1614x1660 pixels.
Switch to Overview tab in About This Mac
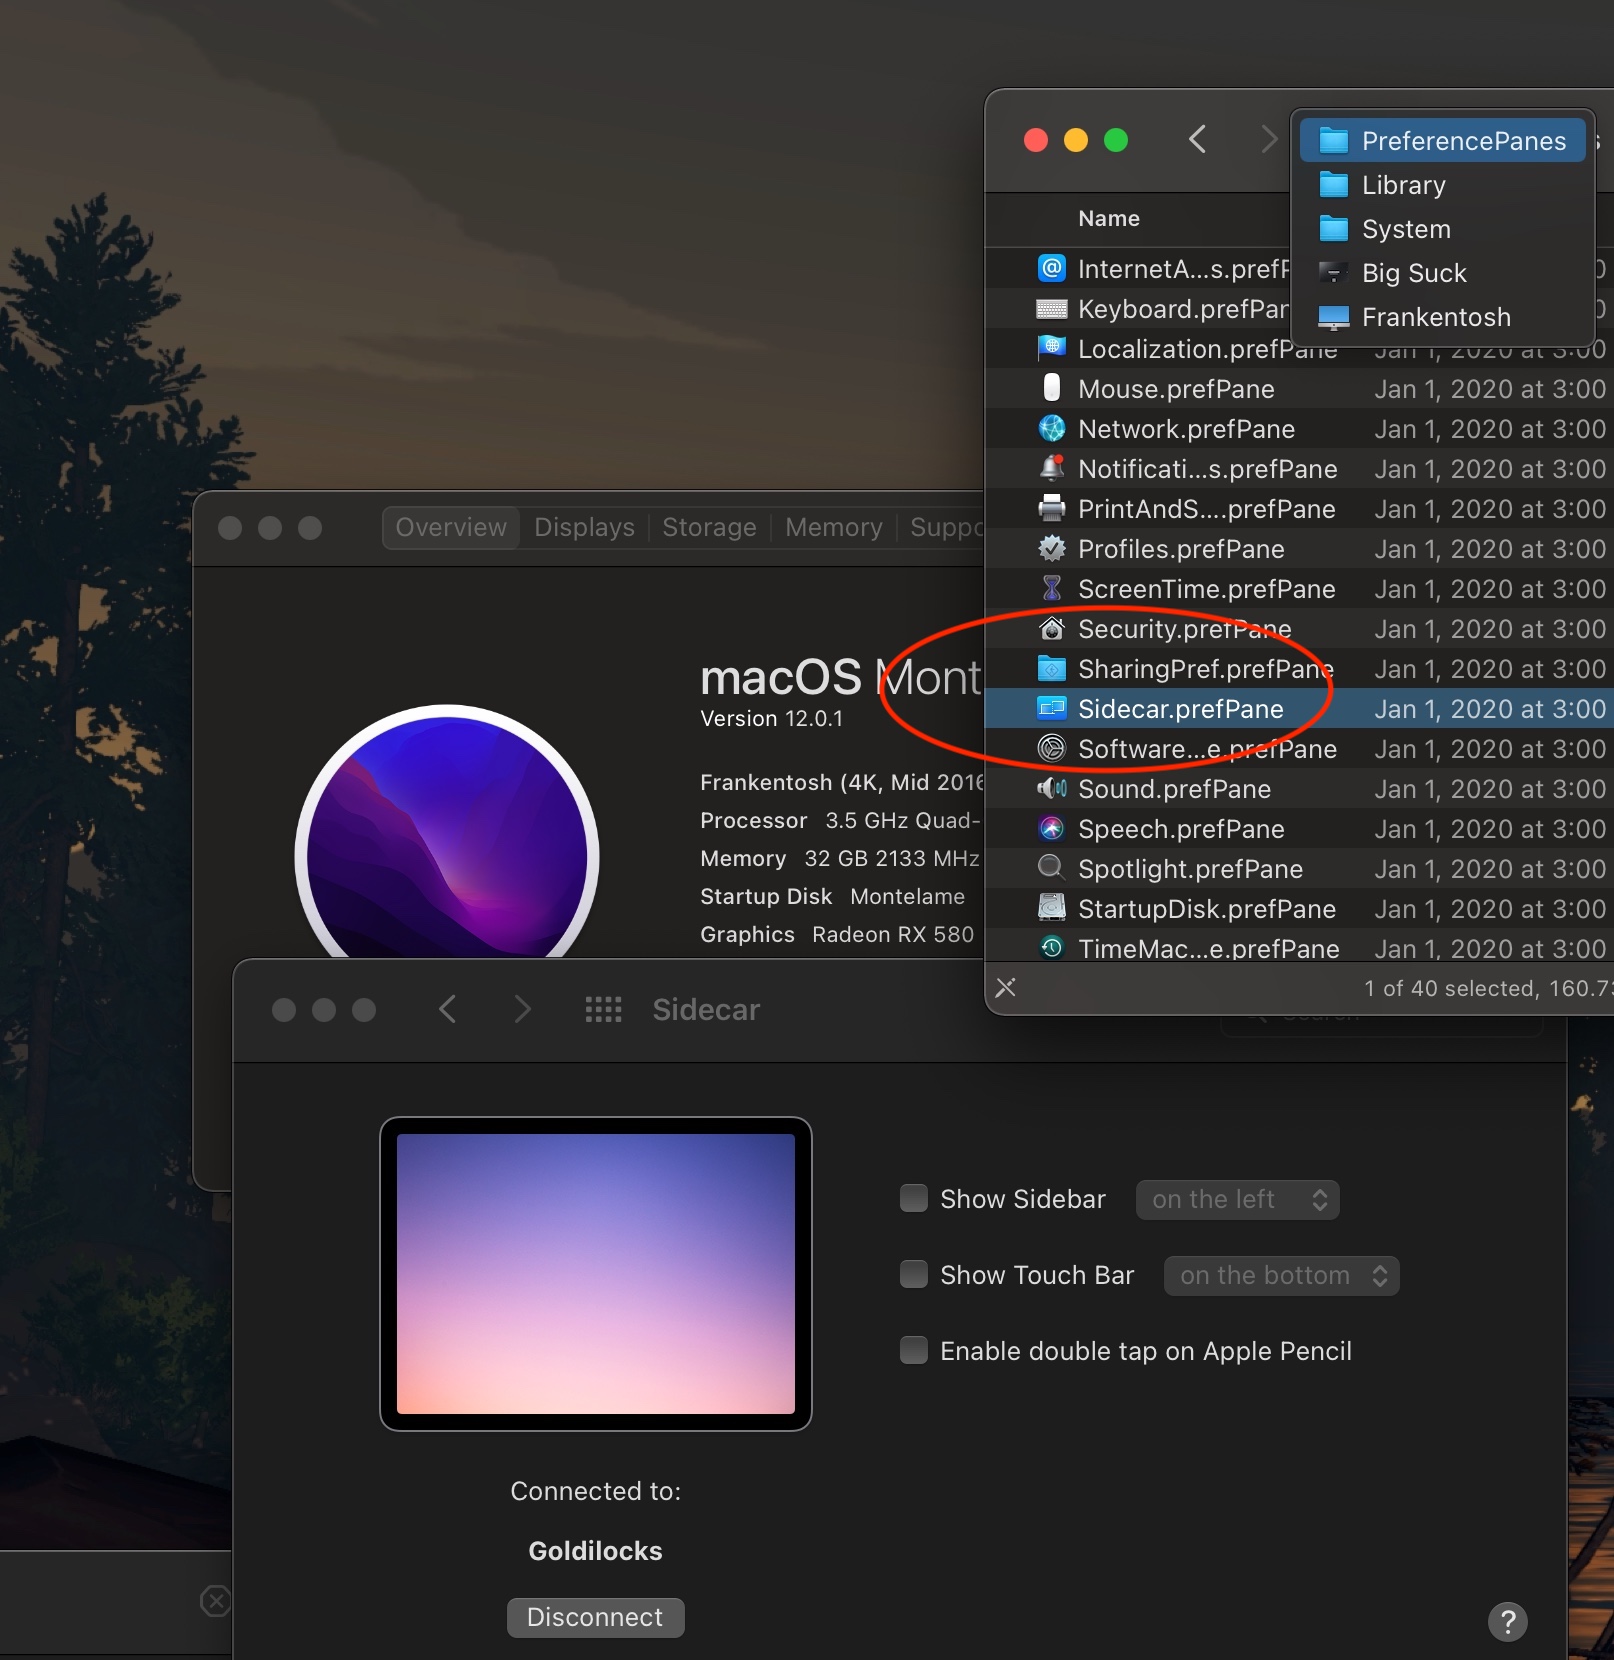click(451, 527)
